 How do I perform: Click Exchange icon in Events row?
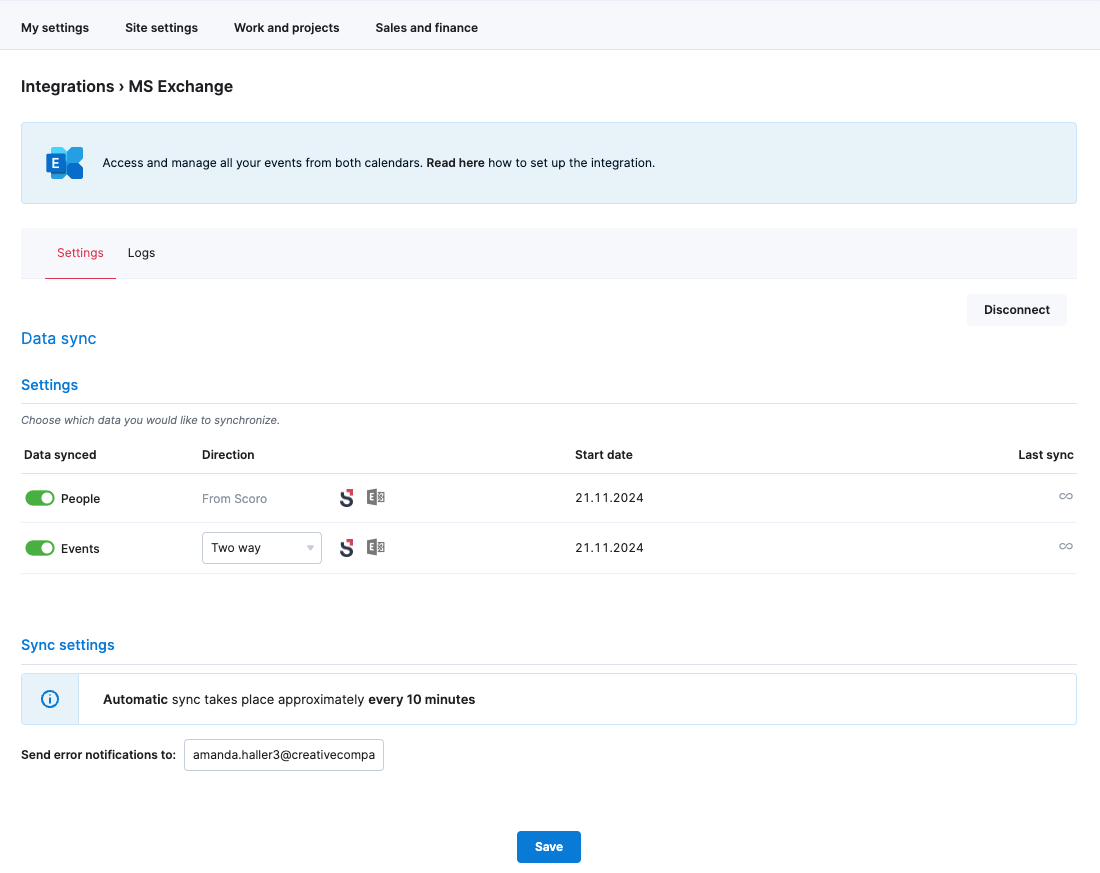[376, 547]
